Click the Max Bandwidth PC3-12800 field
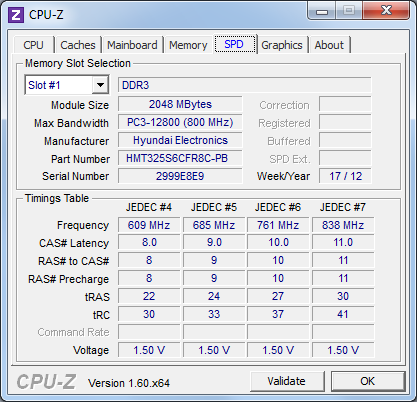The image size is (417, 402). click(180, 122)
